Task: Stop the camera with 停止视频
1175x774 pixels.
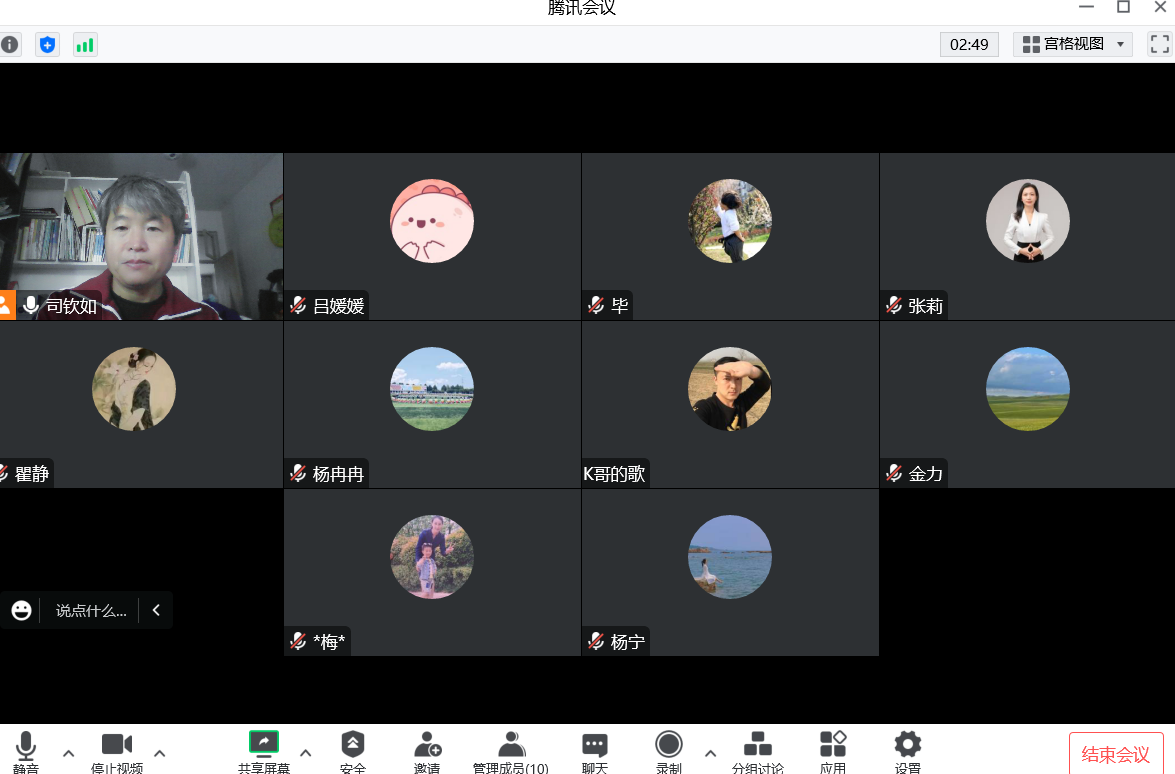Action: pos(117,751)
